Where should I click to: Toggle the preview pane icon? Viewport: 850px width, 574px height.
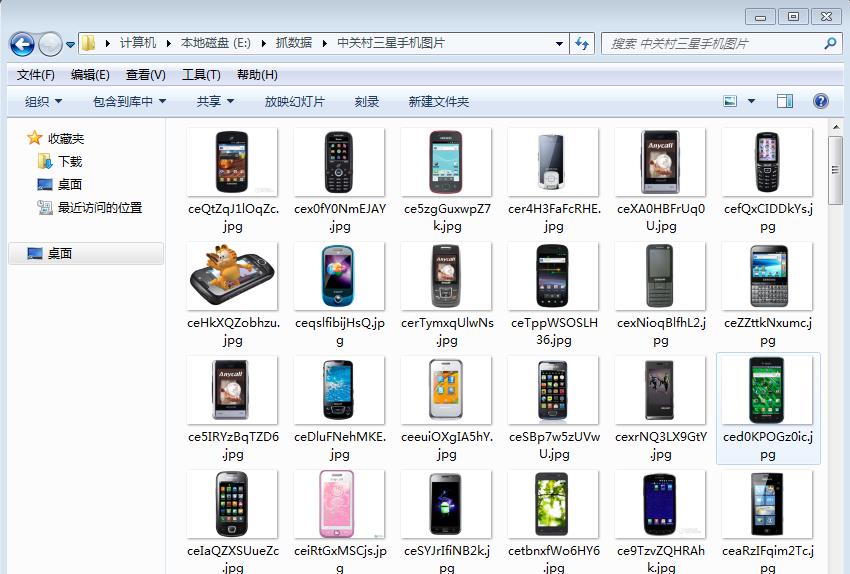pos(784,101)
